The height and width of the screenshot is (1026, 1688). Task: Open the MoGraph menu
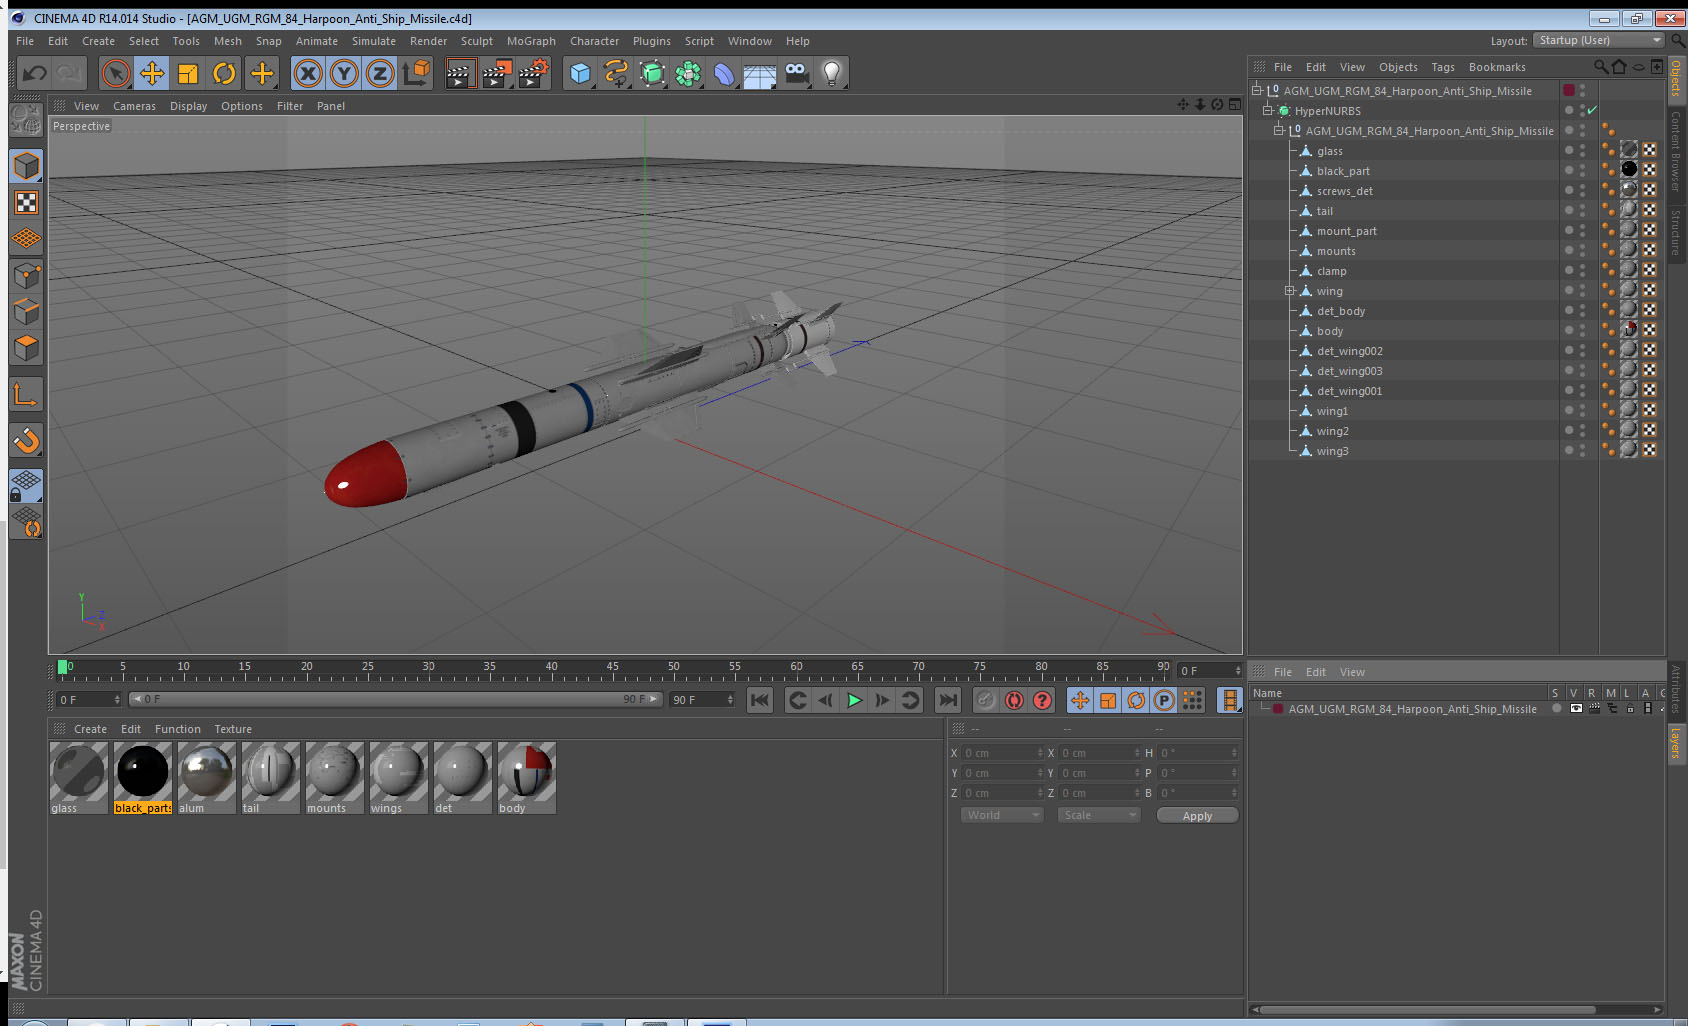pos(531,41)
